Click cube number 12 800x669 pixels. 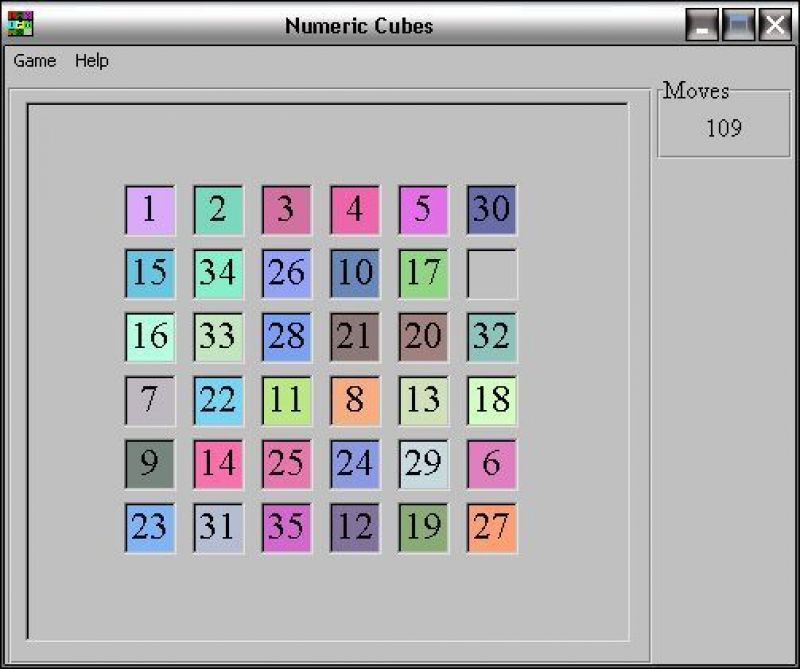[x=355, y=529]
